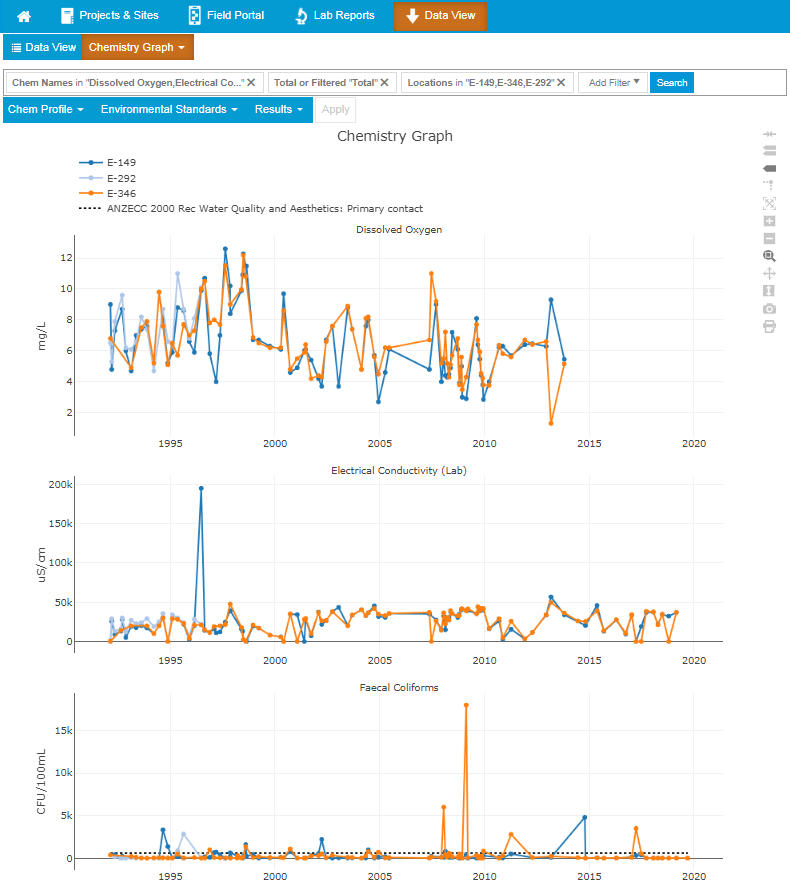
Task: Open the Lab Reports tab
Action: coord(335,16)
